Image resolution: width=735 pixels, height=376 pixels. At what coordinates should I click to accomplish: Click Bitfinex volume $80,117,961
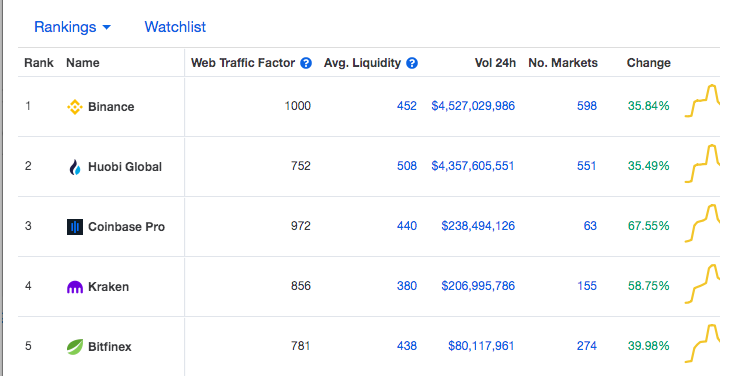coord(481,346)
